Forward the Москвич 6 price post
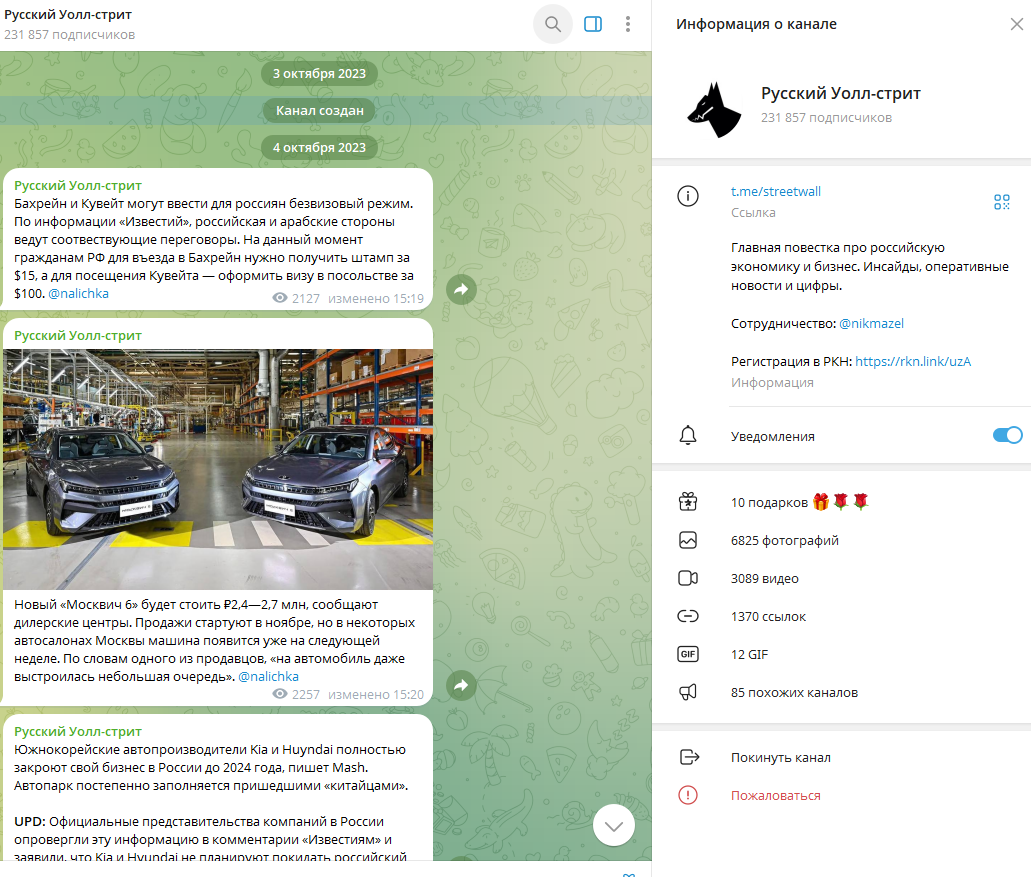Viewport: 1031px width, 877px height. [x=462, y=686]
